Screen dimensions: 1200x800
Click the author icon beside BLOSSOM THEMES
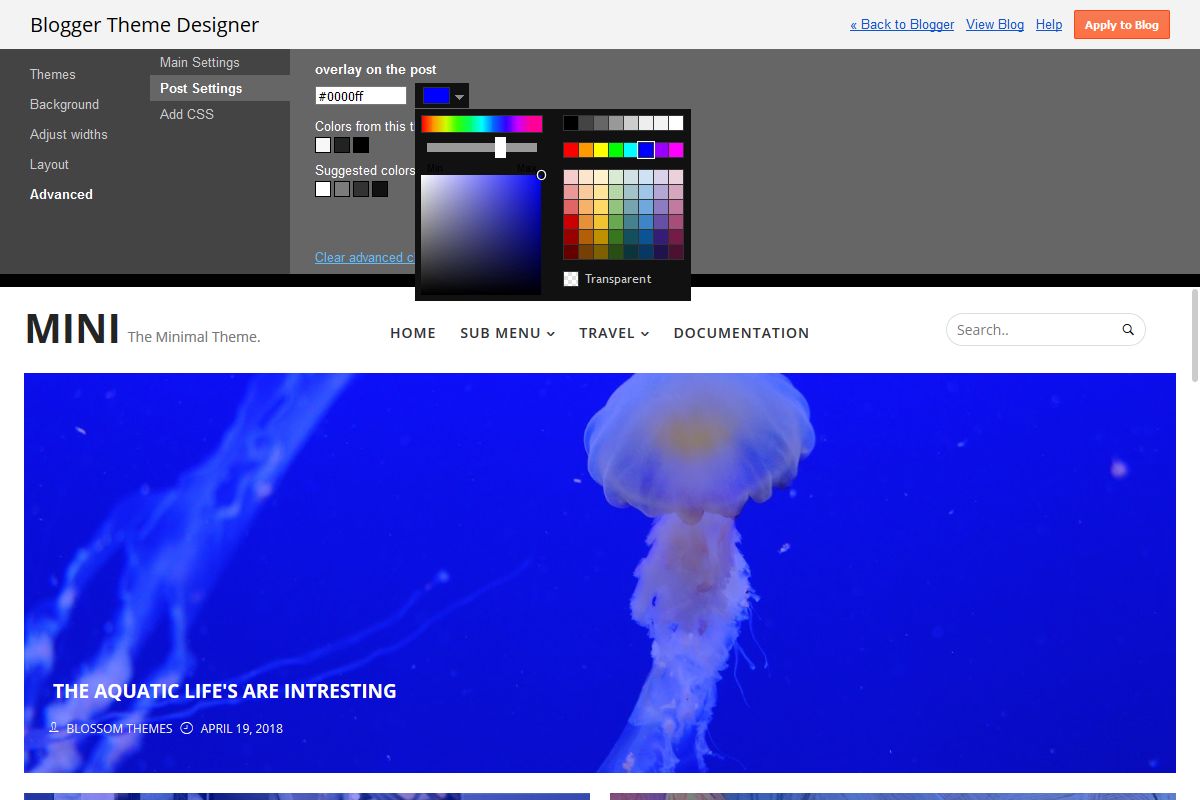[54, 728]
